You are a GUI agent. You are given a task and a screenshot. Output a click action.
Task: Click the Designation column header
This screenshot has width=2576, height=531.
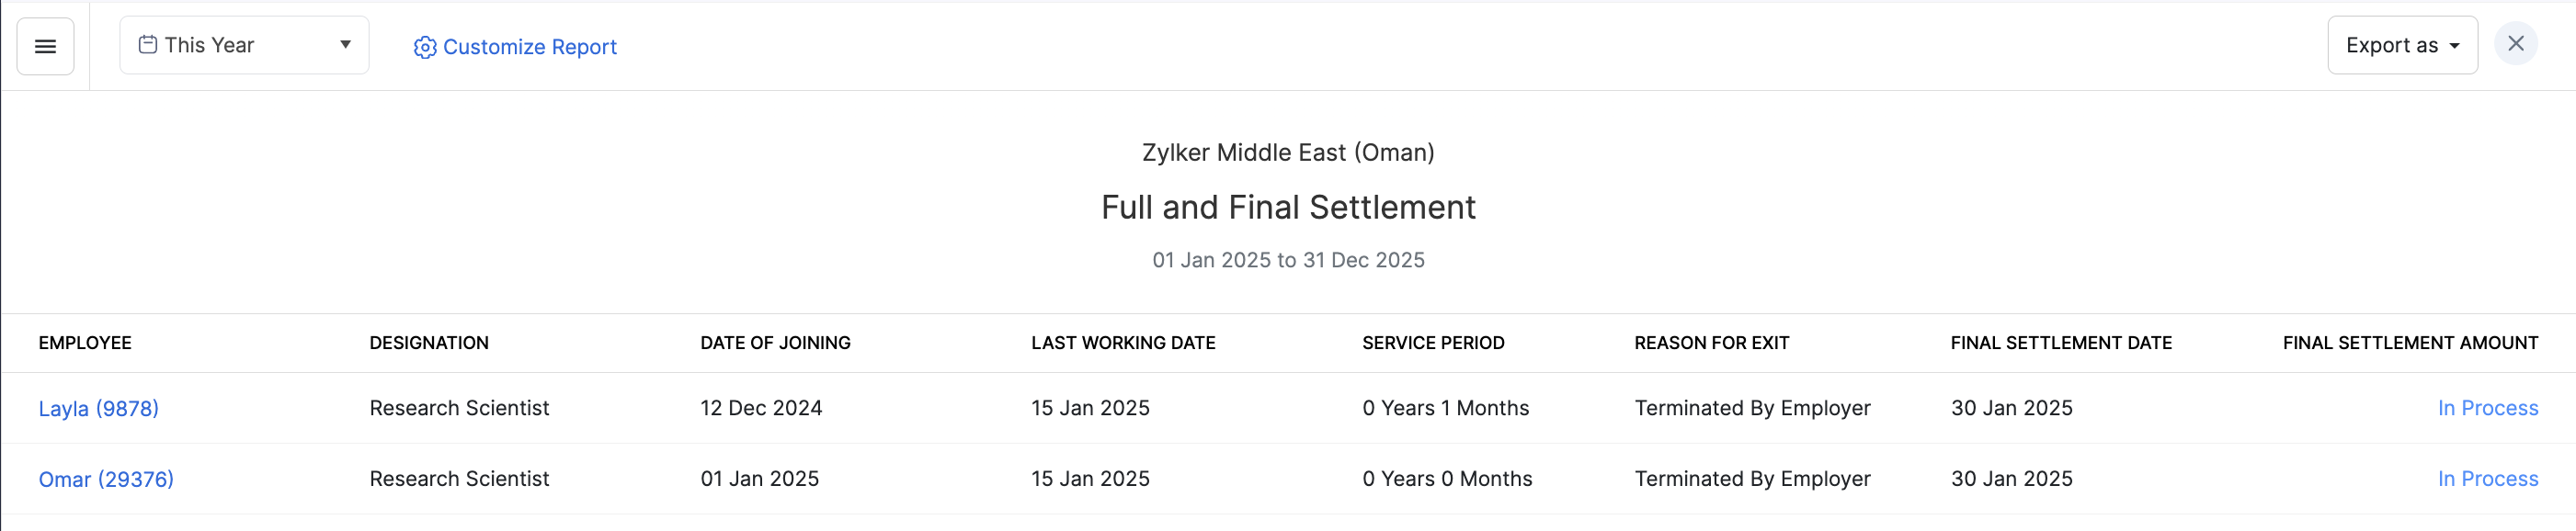click(x=429, y=343)
